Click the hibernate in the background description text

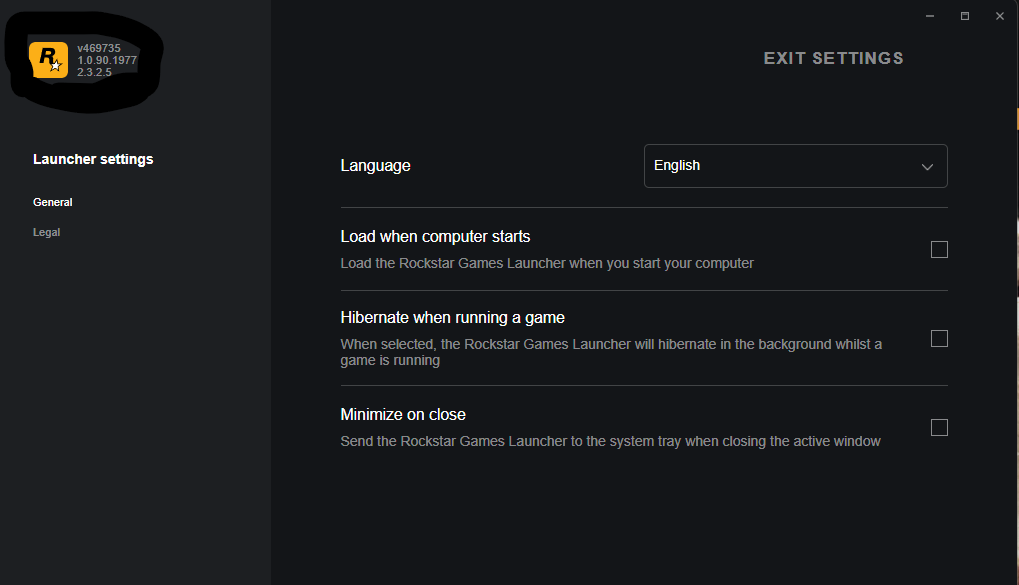point(610,344)
